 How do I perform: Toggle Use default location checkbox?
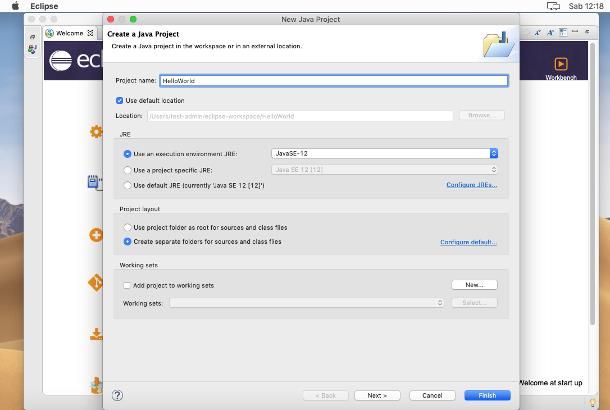tap(119, 100)
